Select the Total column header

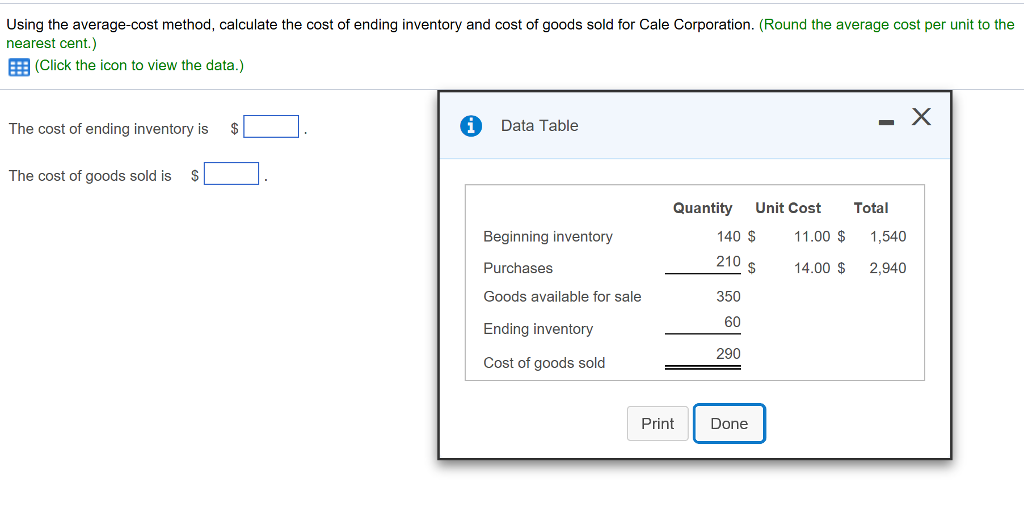pos(871,208)
